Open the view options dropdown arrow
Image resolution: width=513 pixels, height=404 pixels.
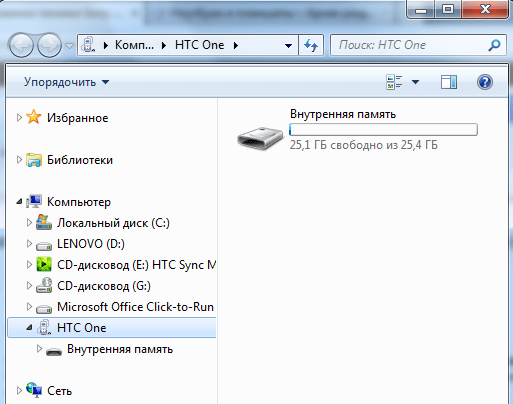pos(415,82)
